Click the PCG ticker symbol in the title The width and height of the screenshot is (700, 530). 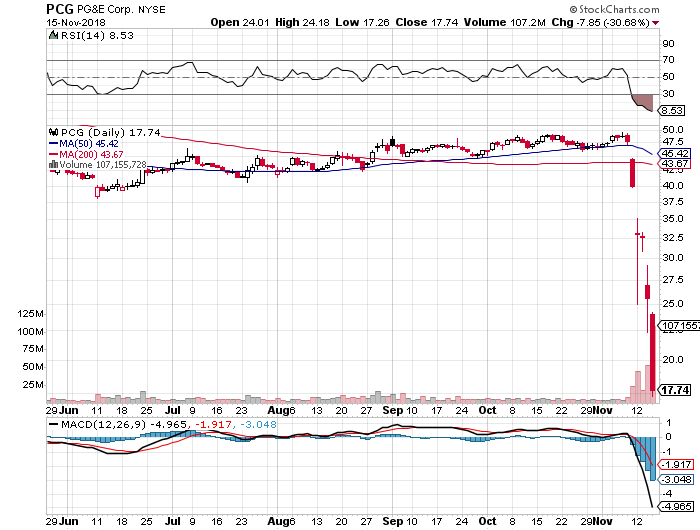(x=60, y=9)
